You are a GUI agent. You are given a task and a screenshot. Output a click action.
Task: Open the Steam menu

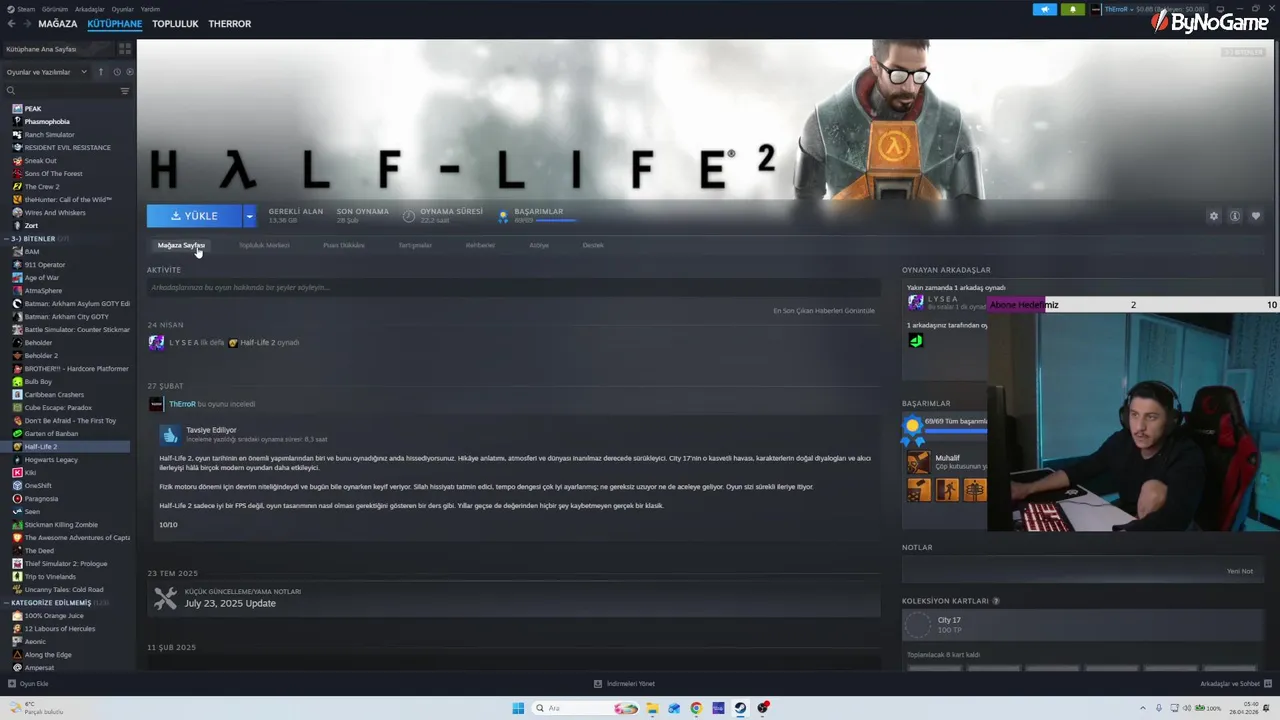(x=23, y=9)
